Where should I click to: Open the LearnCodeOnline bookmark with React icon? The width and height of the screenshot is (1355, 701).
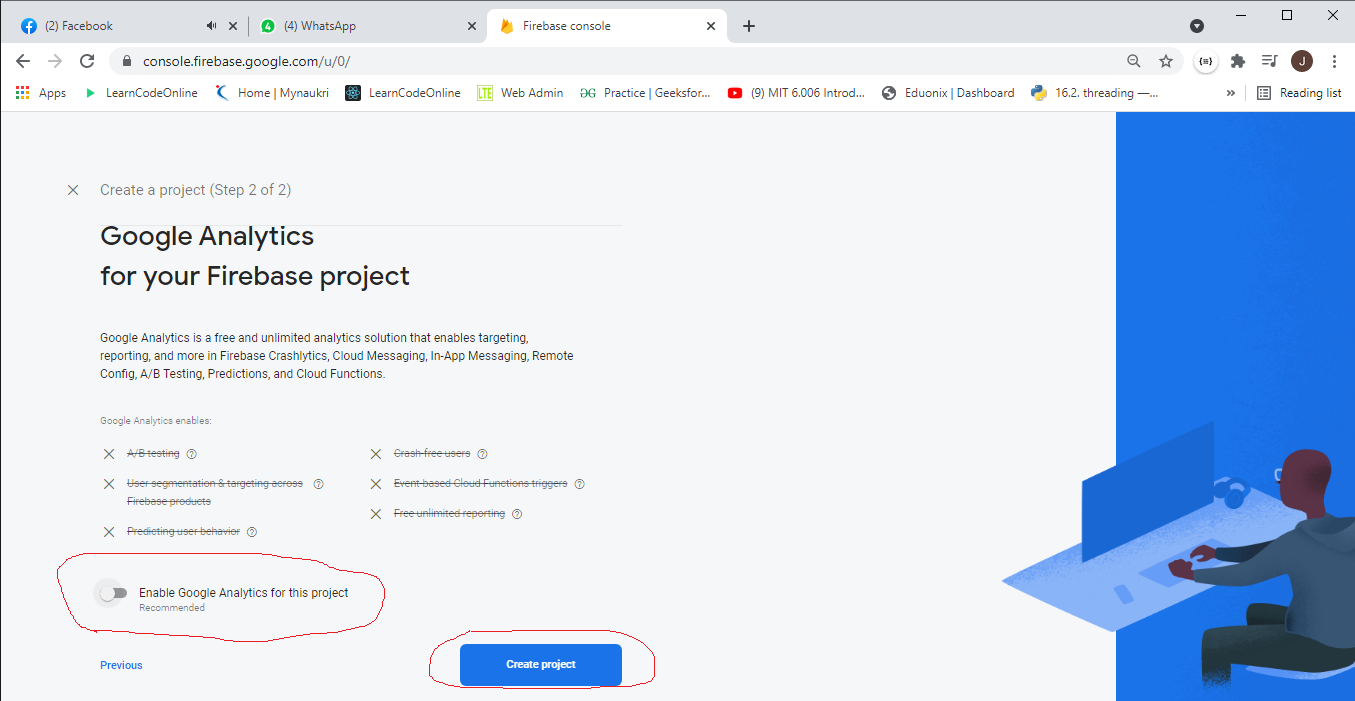click(x=403, y=93)
